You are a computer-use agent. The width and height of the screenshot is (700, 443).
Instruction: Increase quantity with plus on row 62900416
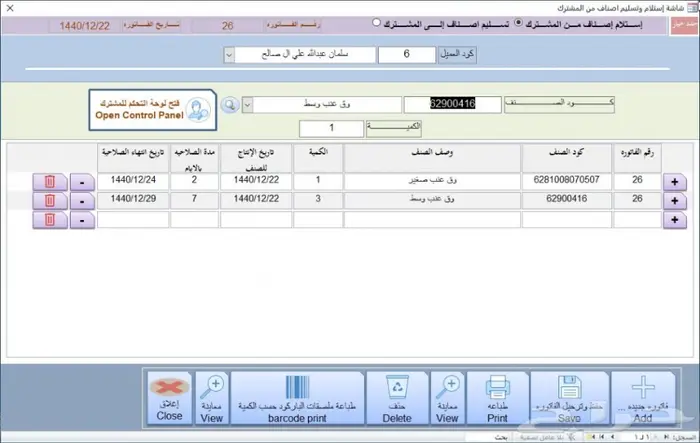(x=675, y=201)
